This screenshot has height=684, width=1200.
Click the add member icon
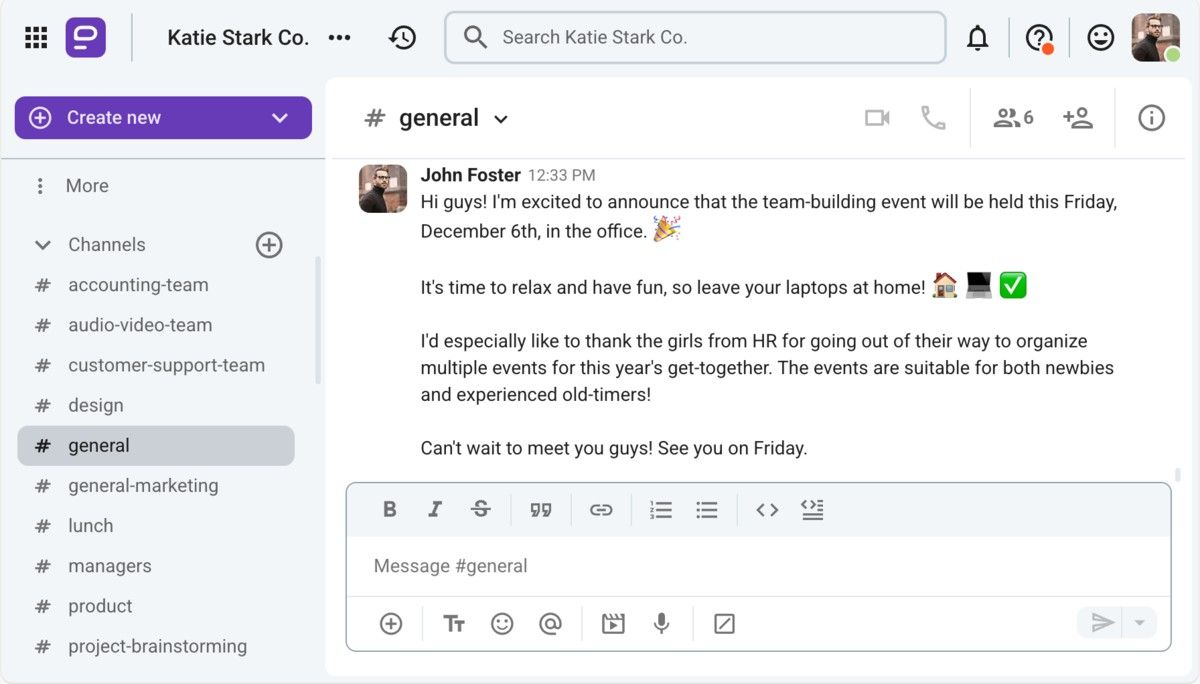(x=1077, y=118)
